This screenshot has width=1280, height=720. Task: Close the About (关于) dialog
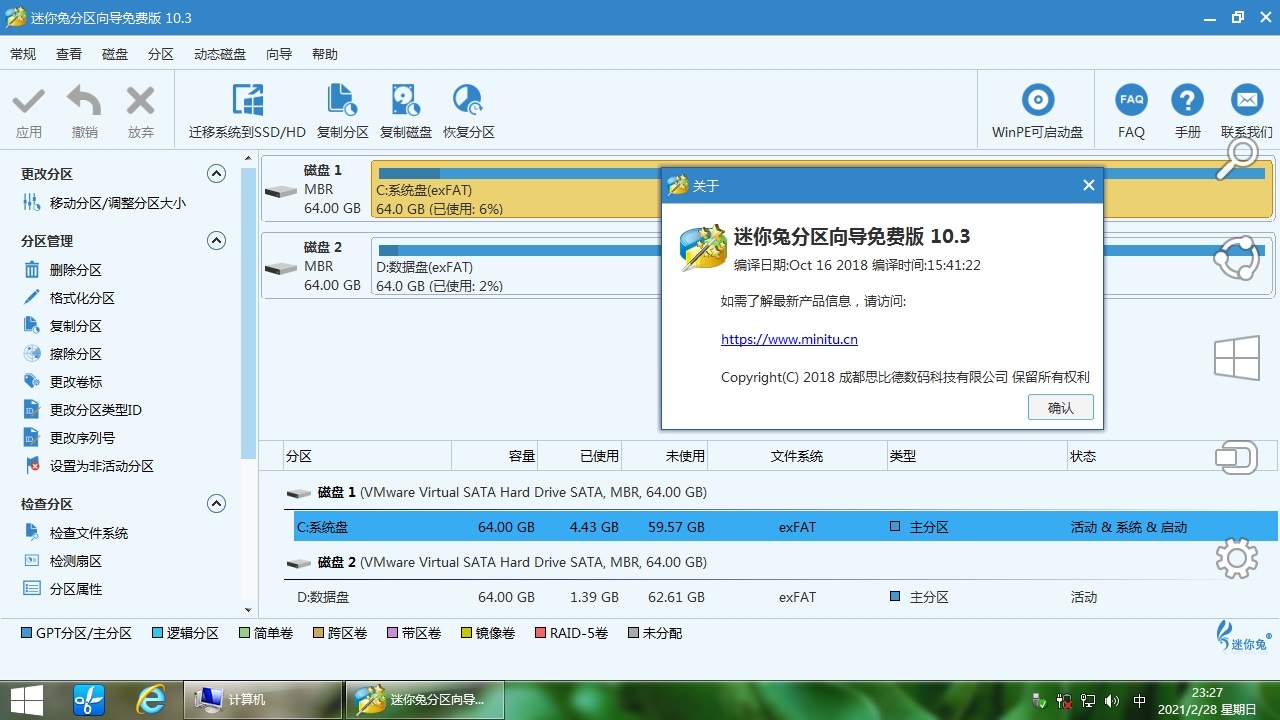coord(1088,185)
